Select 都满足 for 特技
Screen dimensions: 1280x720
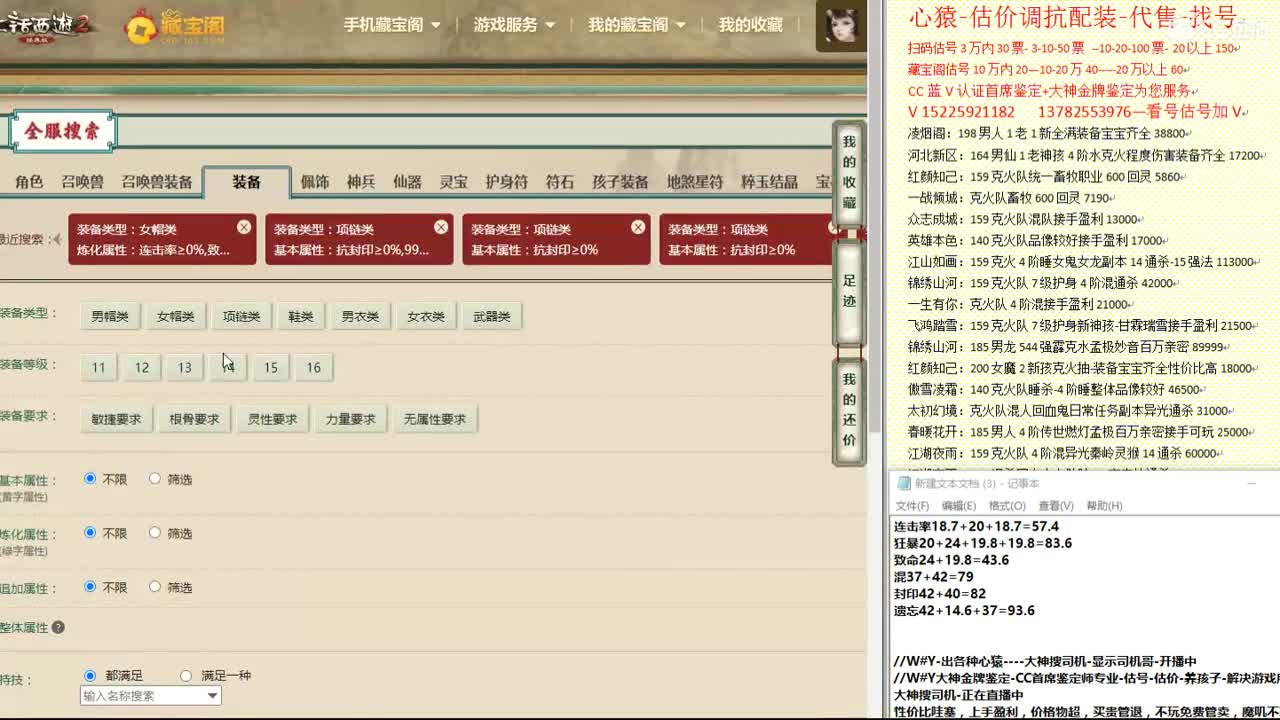pyautogui.click(x=90, y=676)
